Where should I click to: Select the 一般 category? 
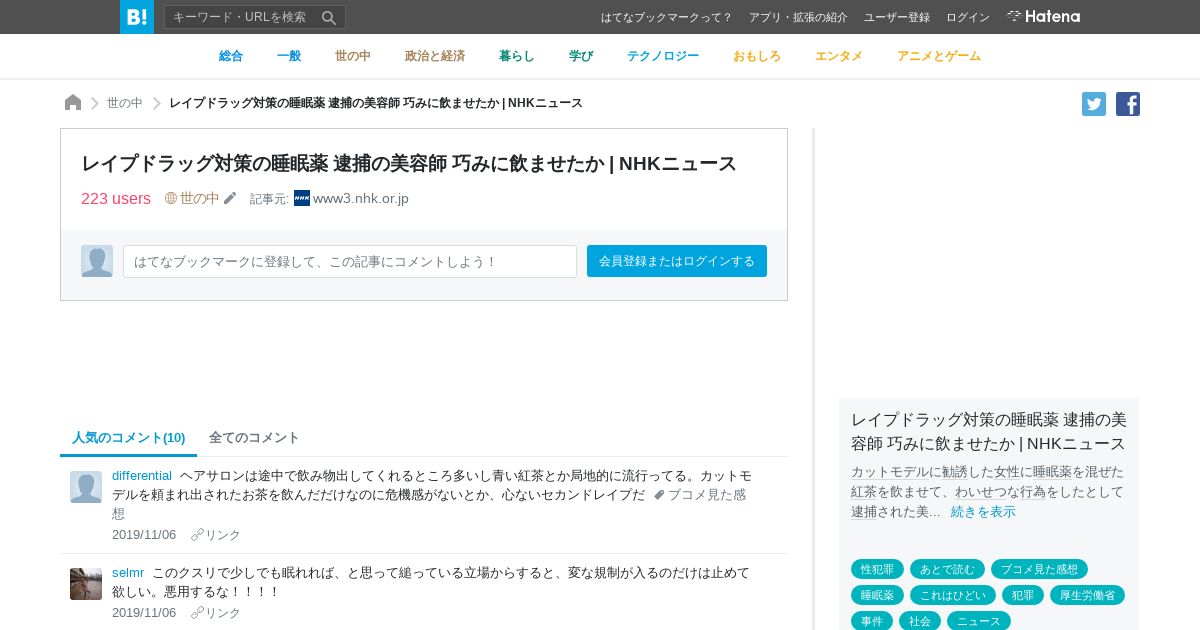coord(289,56)
